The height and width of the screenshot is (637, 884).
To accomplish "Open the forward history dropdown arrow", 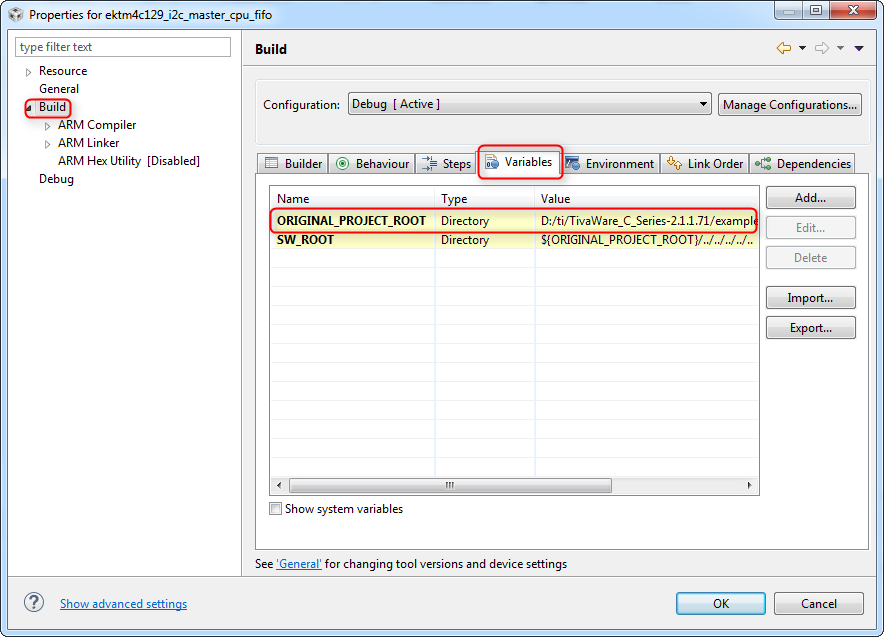I will 841,48.
